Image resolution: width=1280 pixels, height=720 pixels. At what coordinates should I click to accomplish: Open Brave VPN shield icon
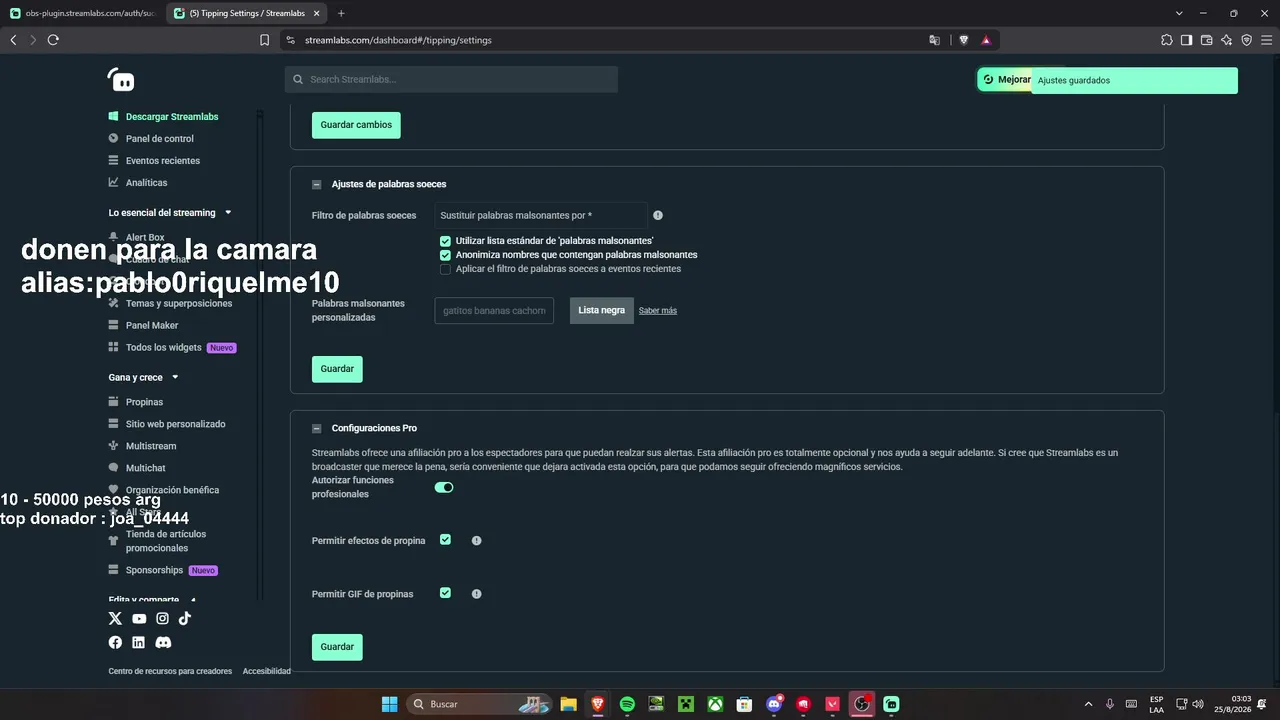1247,40
